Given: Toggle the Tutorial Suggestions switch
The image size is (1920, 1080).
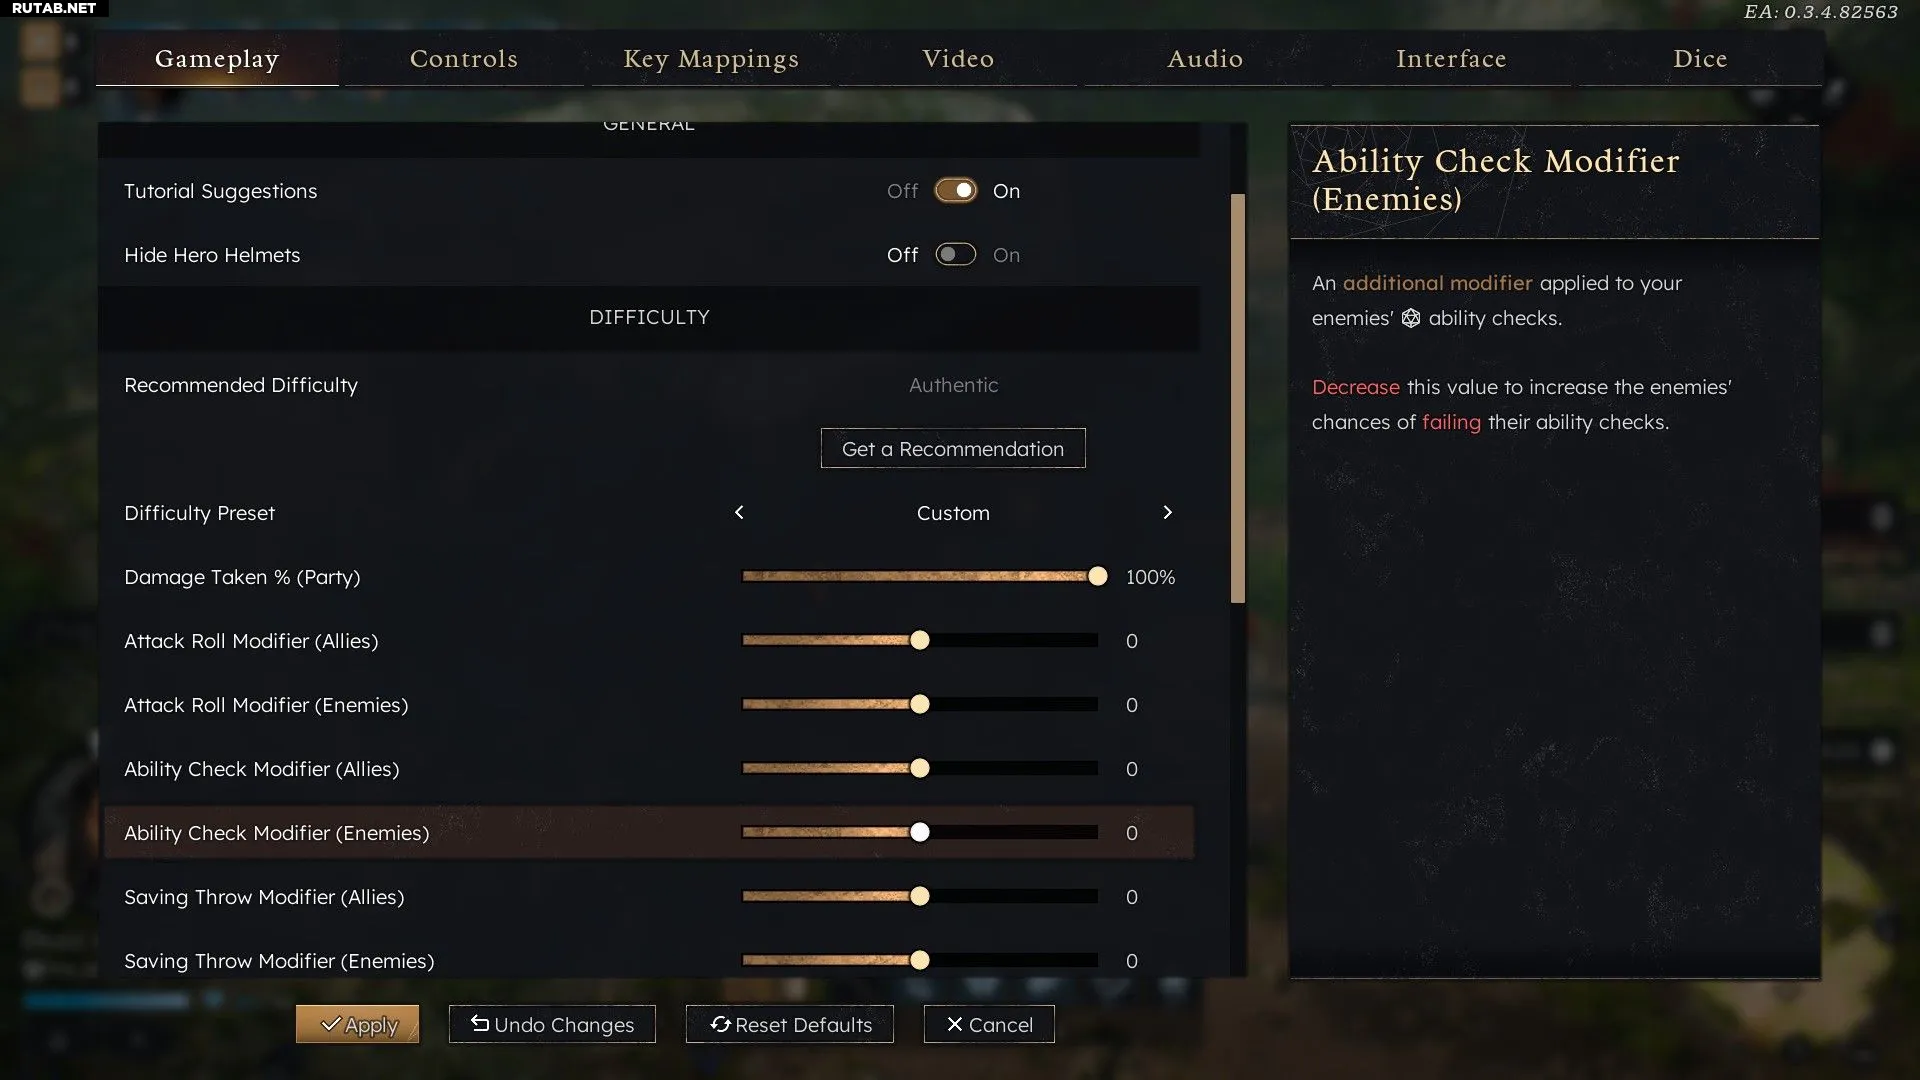Looking at the screenshot, I should point(955,190).
